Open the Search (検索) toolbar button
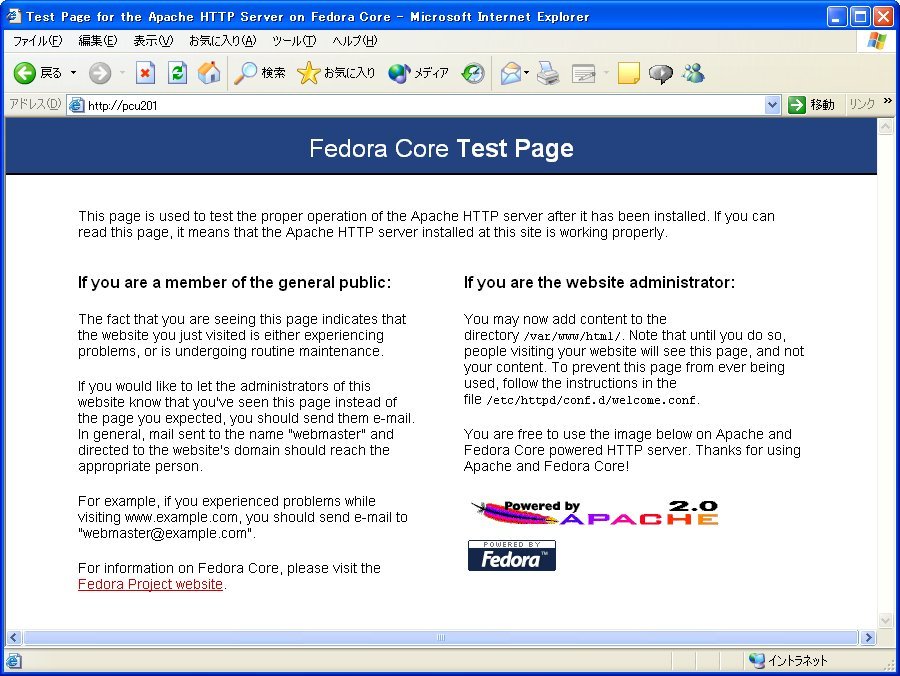Image resolution: width=900 pixels, height=676 pixels. tap(260, 73)
